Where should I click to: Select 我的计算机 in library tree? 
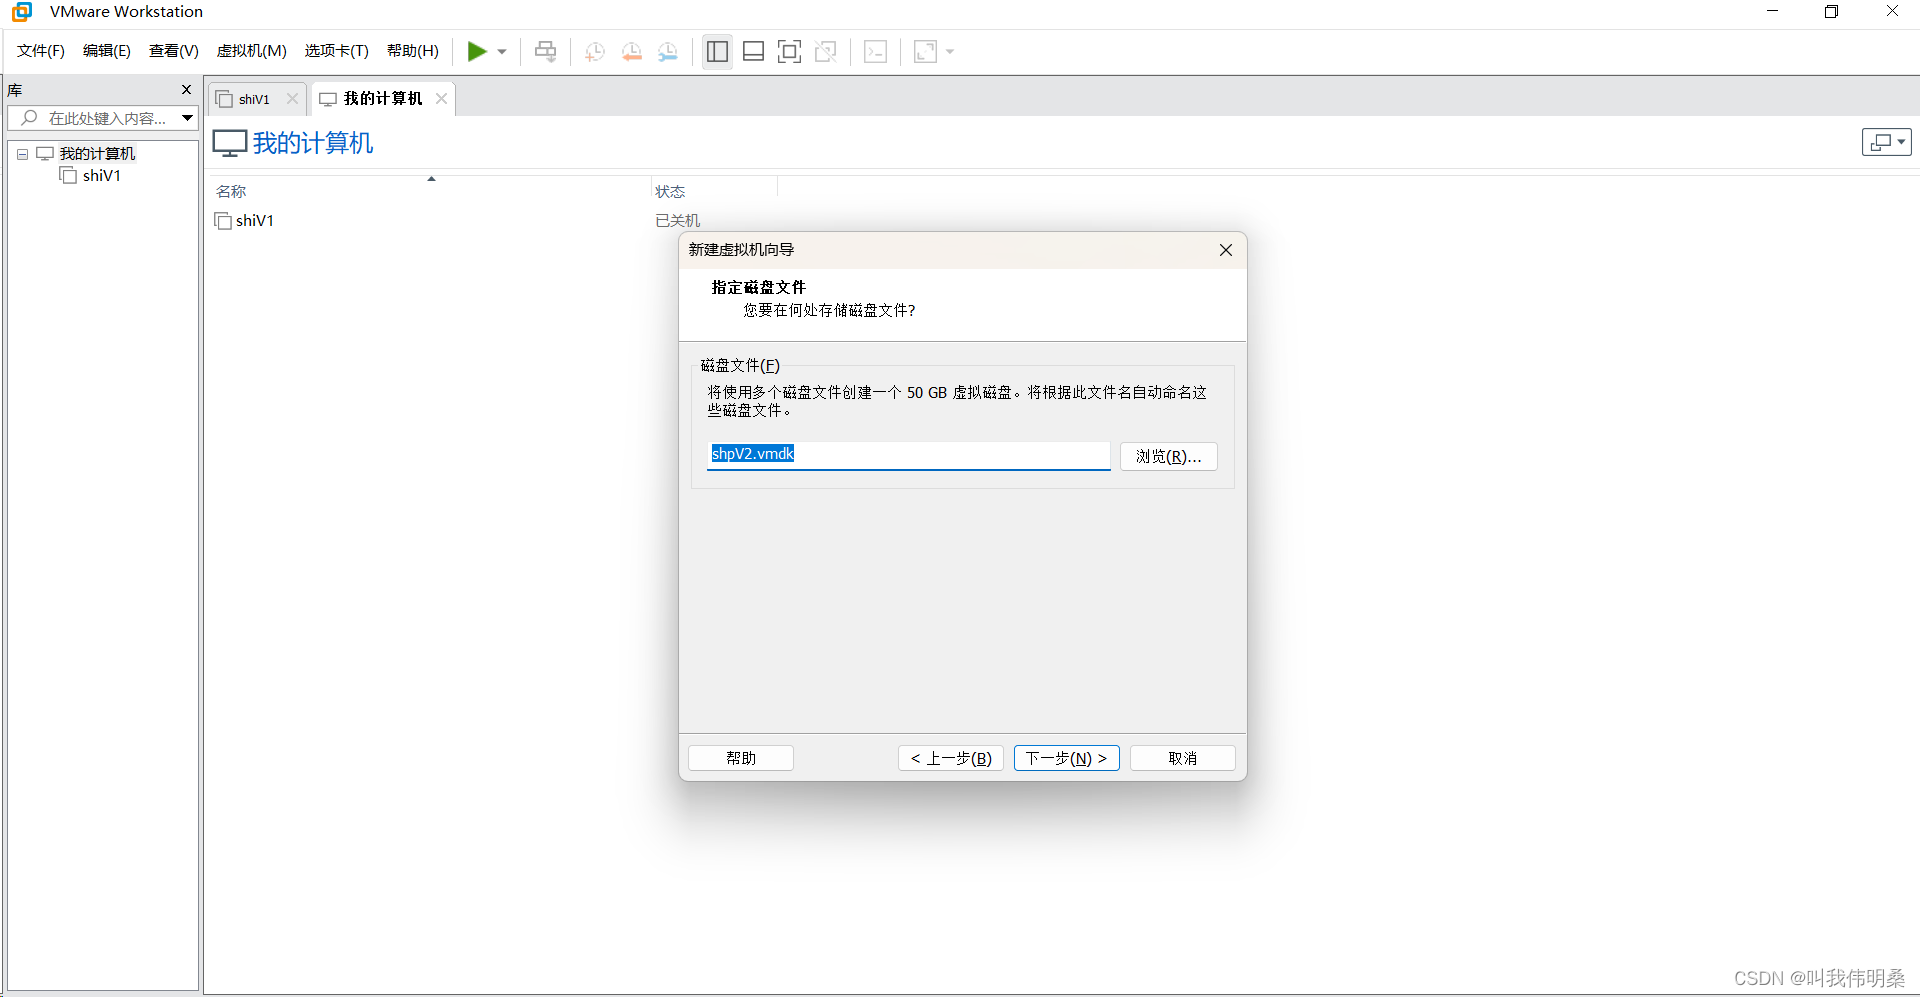pyautogui.click(x=97, y=153)
